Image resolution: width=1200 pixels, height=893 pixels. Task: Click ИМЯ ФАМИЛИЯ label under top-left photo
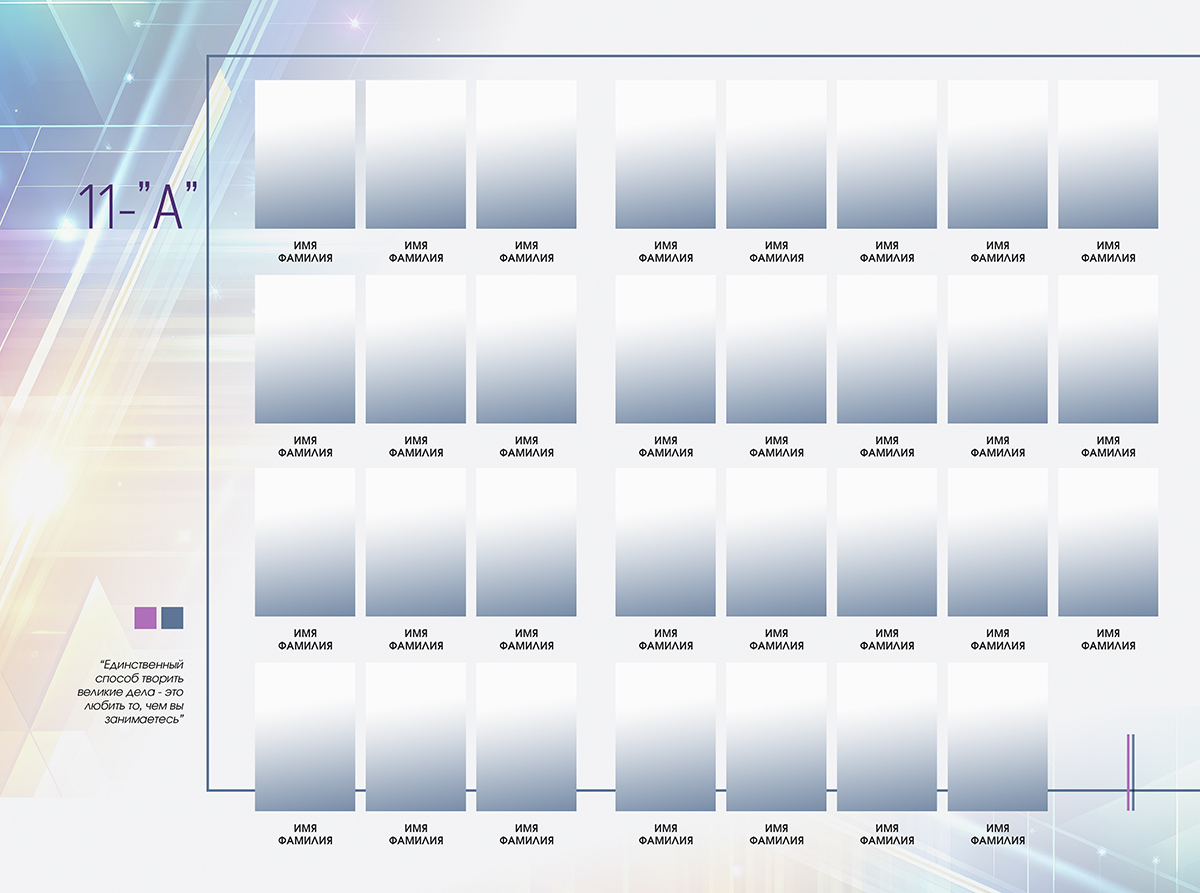[x=305, y=252]
